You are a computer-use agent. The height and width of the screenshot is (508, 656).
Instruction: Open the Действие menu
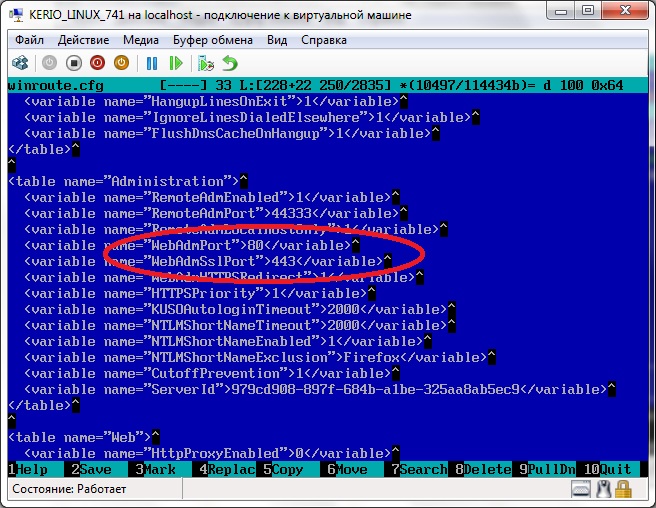tap(83, 40)
